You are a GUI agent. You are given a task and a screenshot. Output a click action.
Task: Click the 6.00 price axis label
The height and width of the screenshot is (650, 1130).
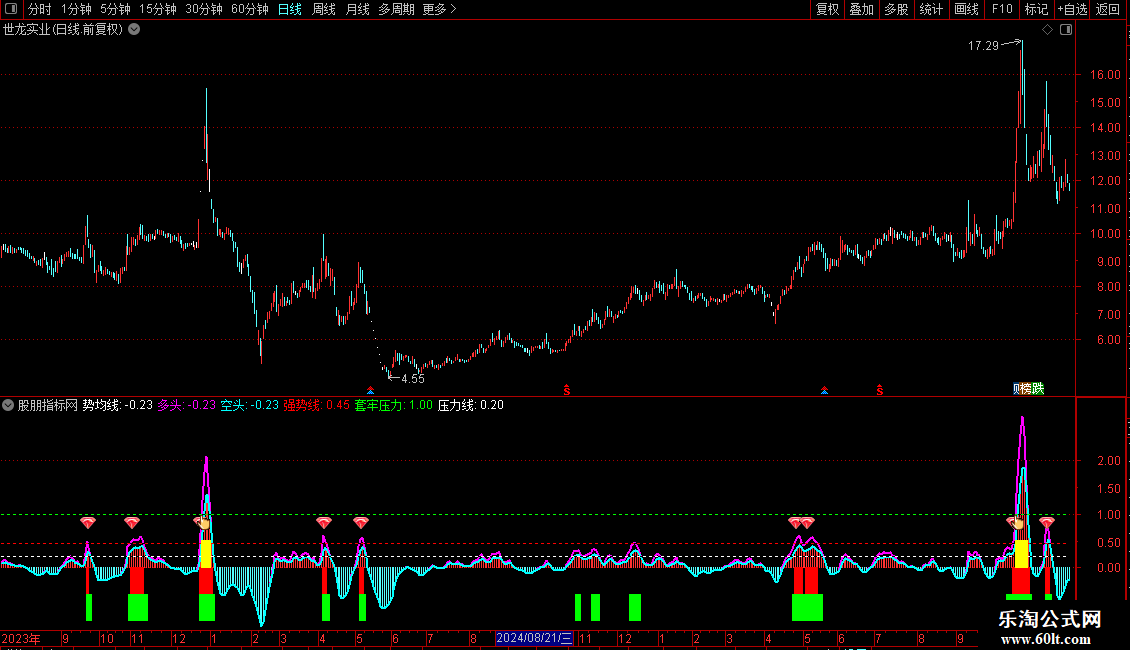point(1108,340)
